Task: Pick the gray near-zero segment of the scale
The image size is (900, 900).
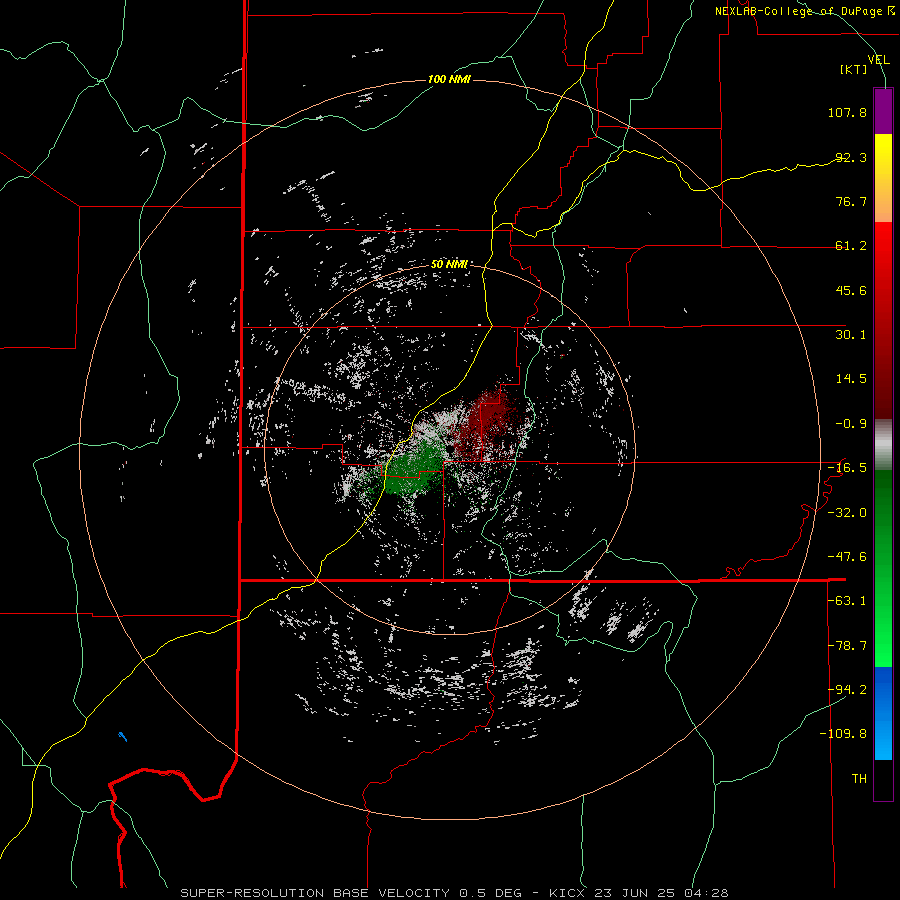Action: tap(883, 445)
